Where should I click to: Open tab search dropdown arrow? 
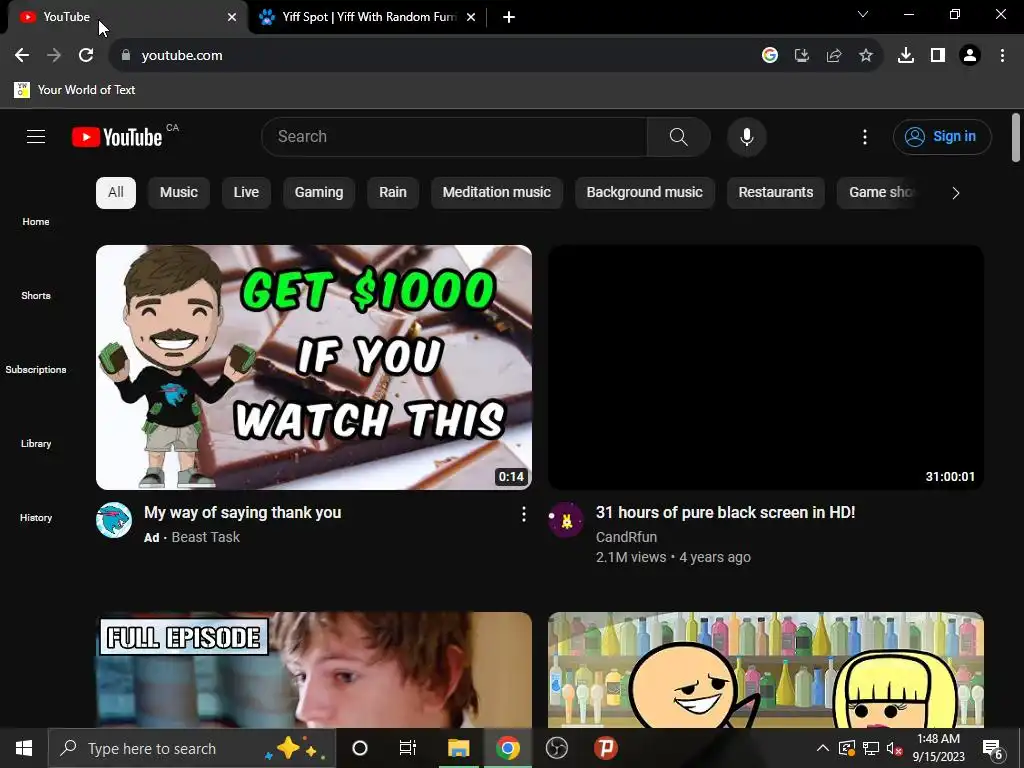(x=863, y=14)
